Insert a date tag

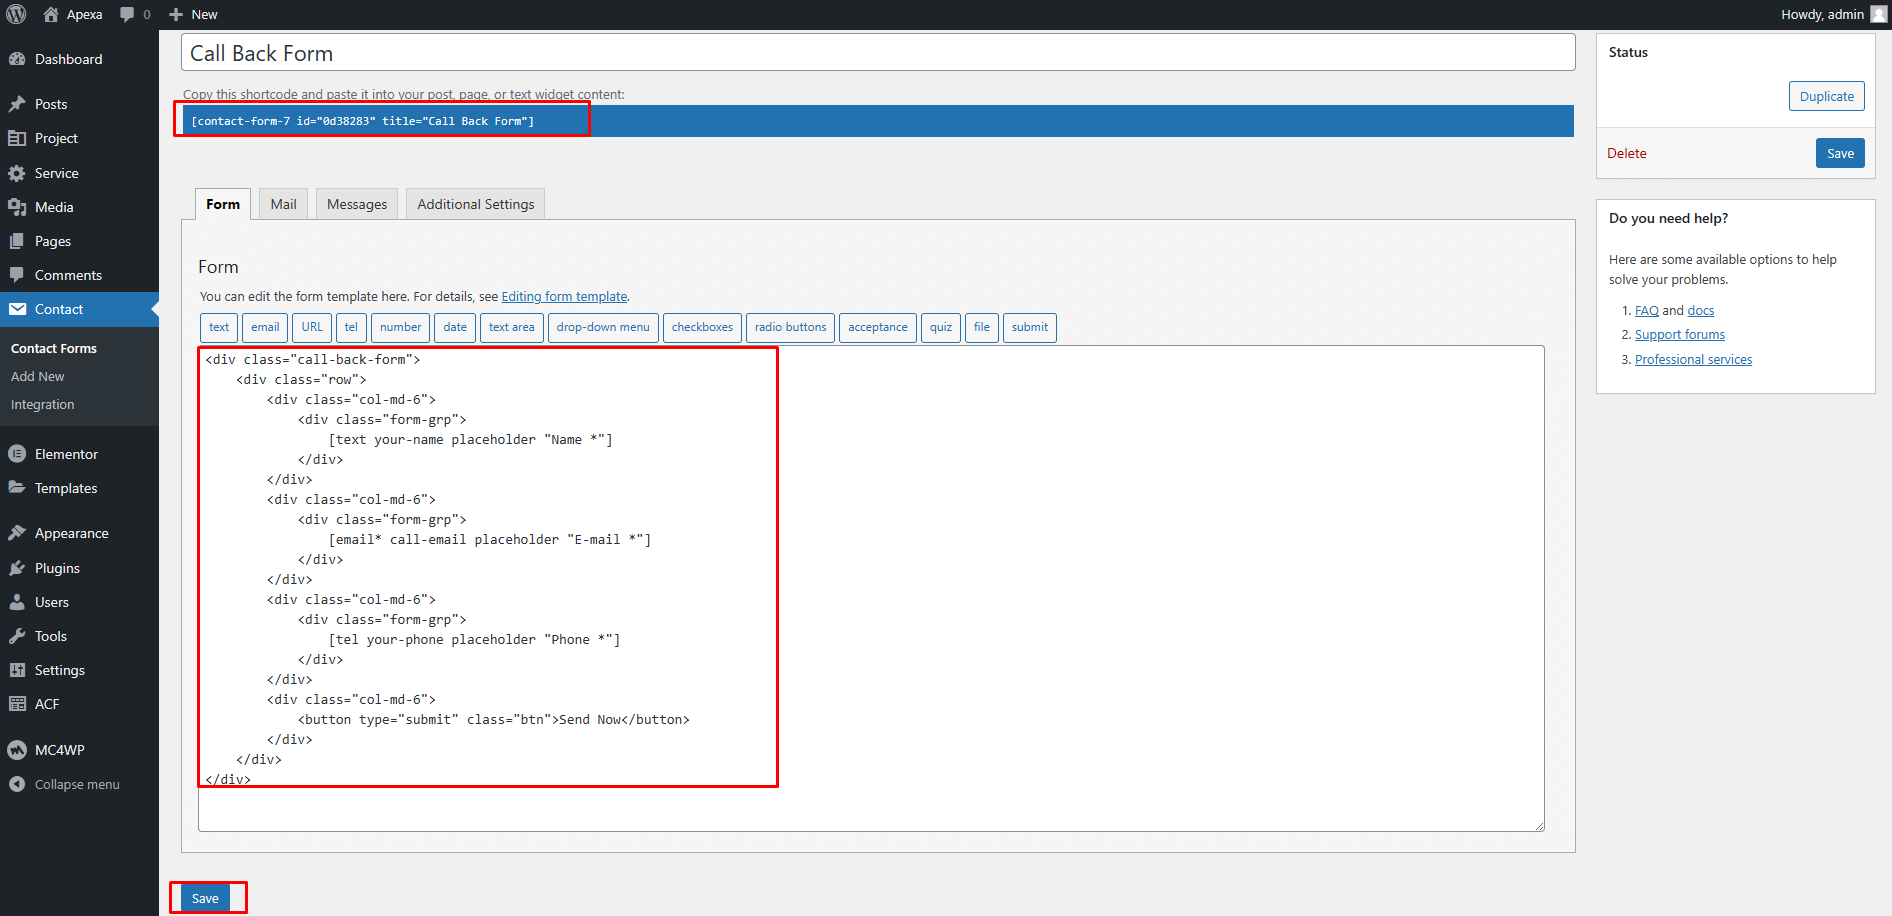455,327
